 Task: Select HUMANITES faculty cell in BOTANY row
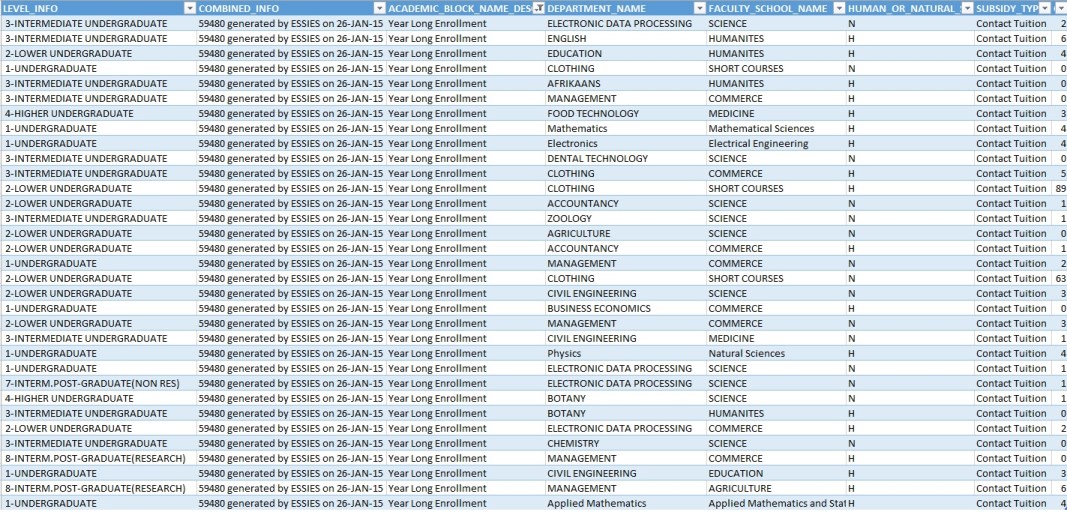pos(776,413)
